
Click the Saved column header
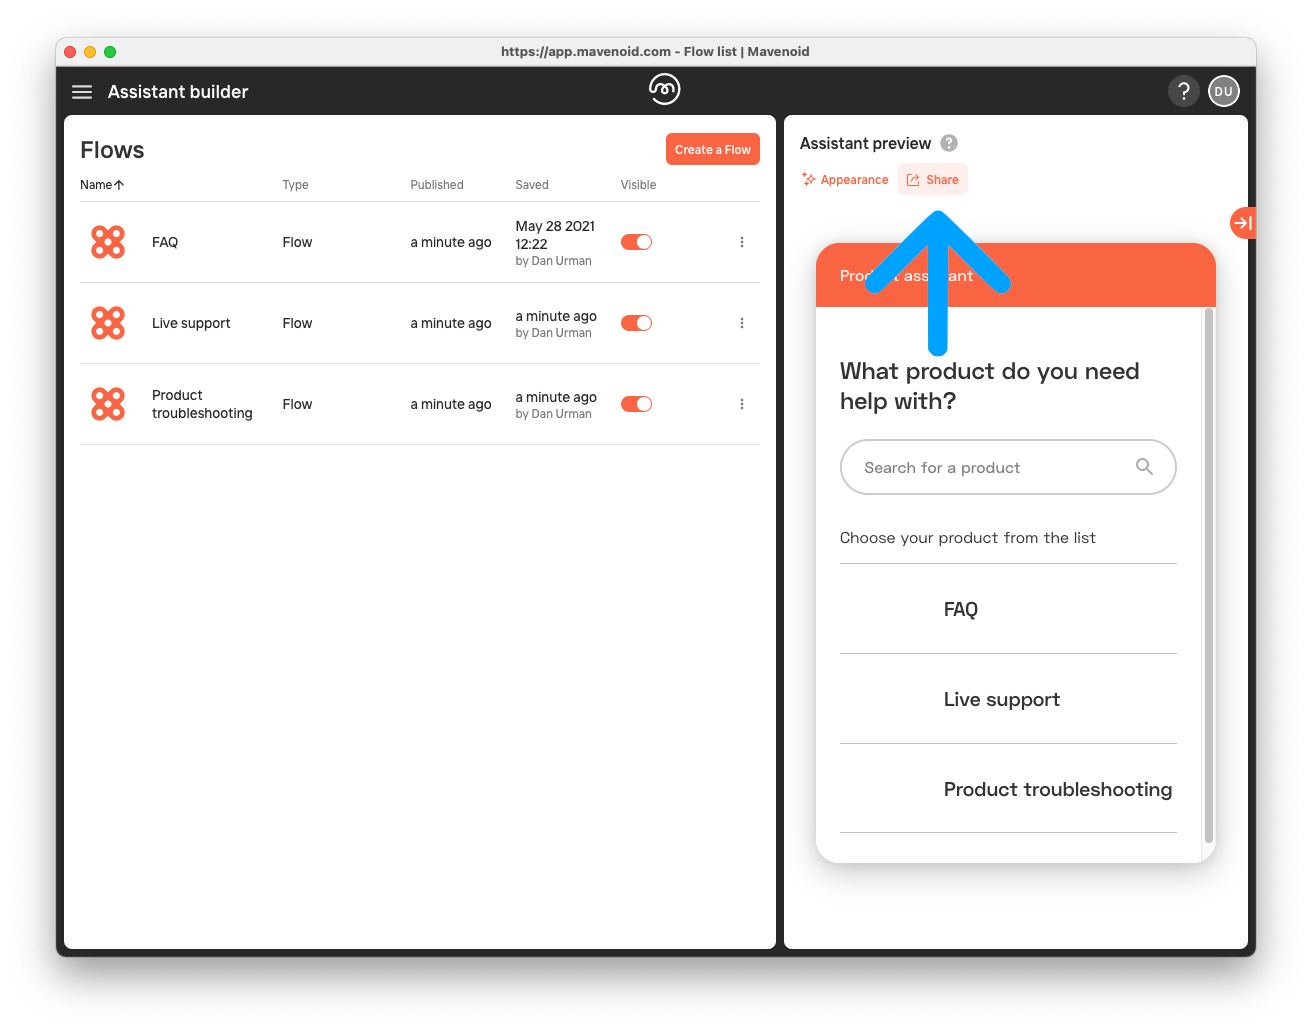click(x=532, y=185)
